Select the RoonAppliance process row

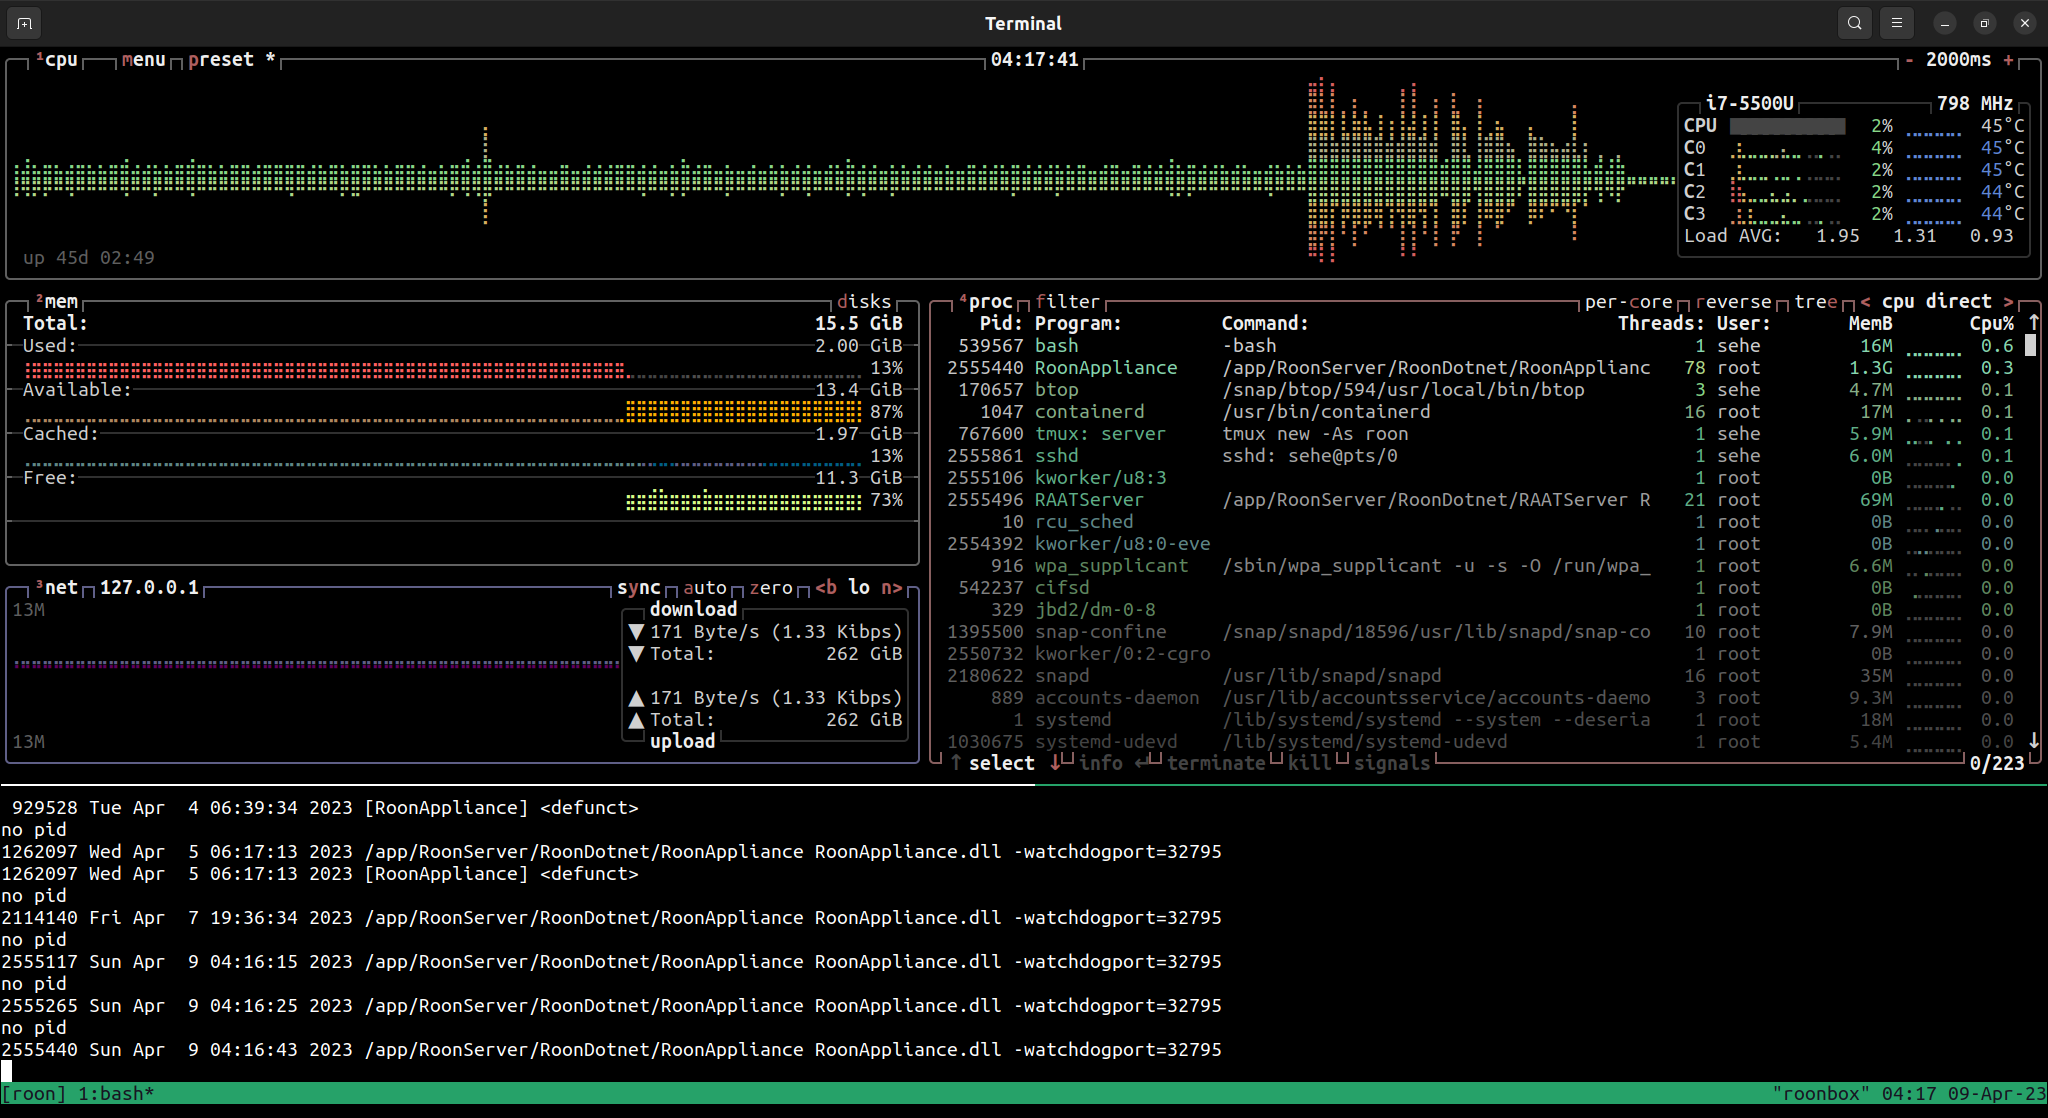(1105, 368)
